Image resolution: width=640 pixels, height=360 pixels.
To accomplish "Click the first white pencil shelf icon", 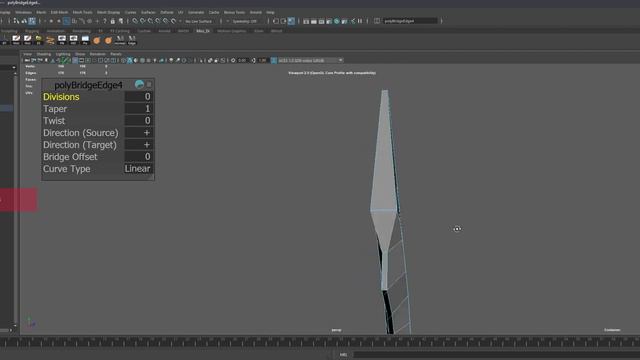I will pos(16,40).
